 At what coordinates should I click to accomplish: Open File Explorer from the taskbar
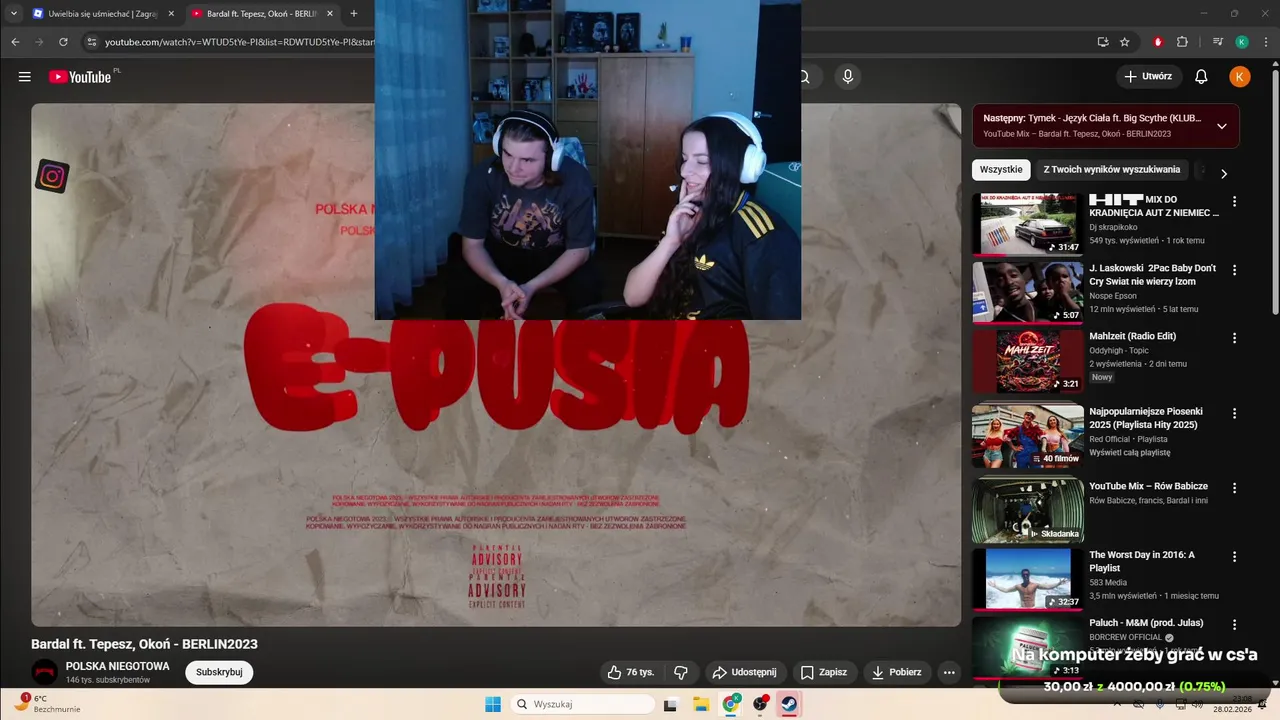(x=700, y=704)
